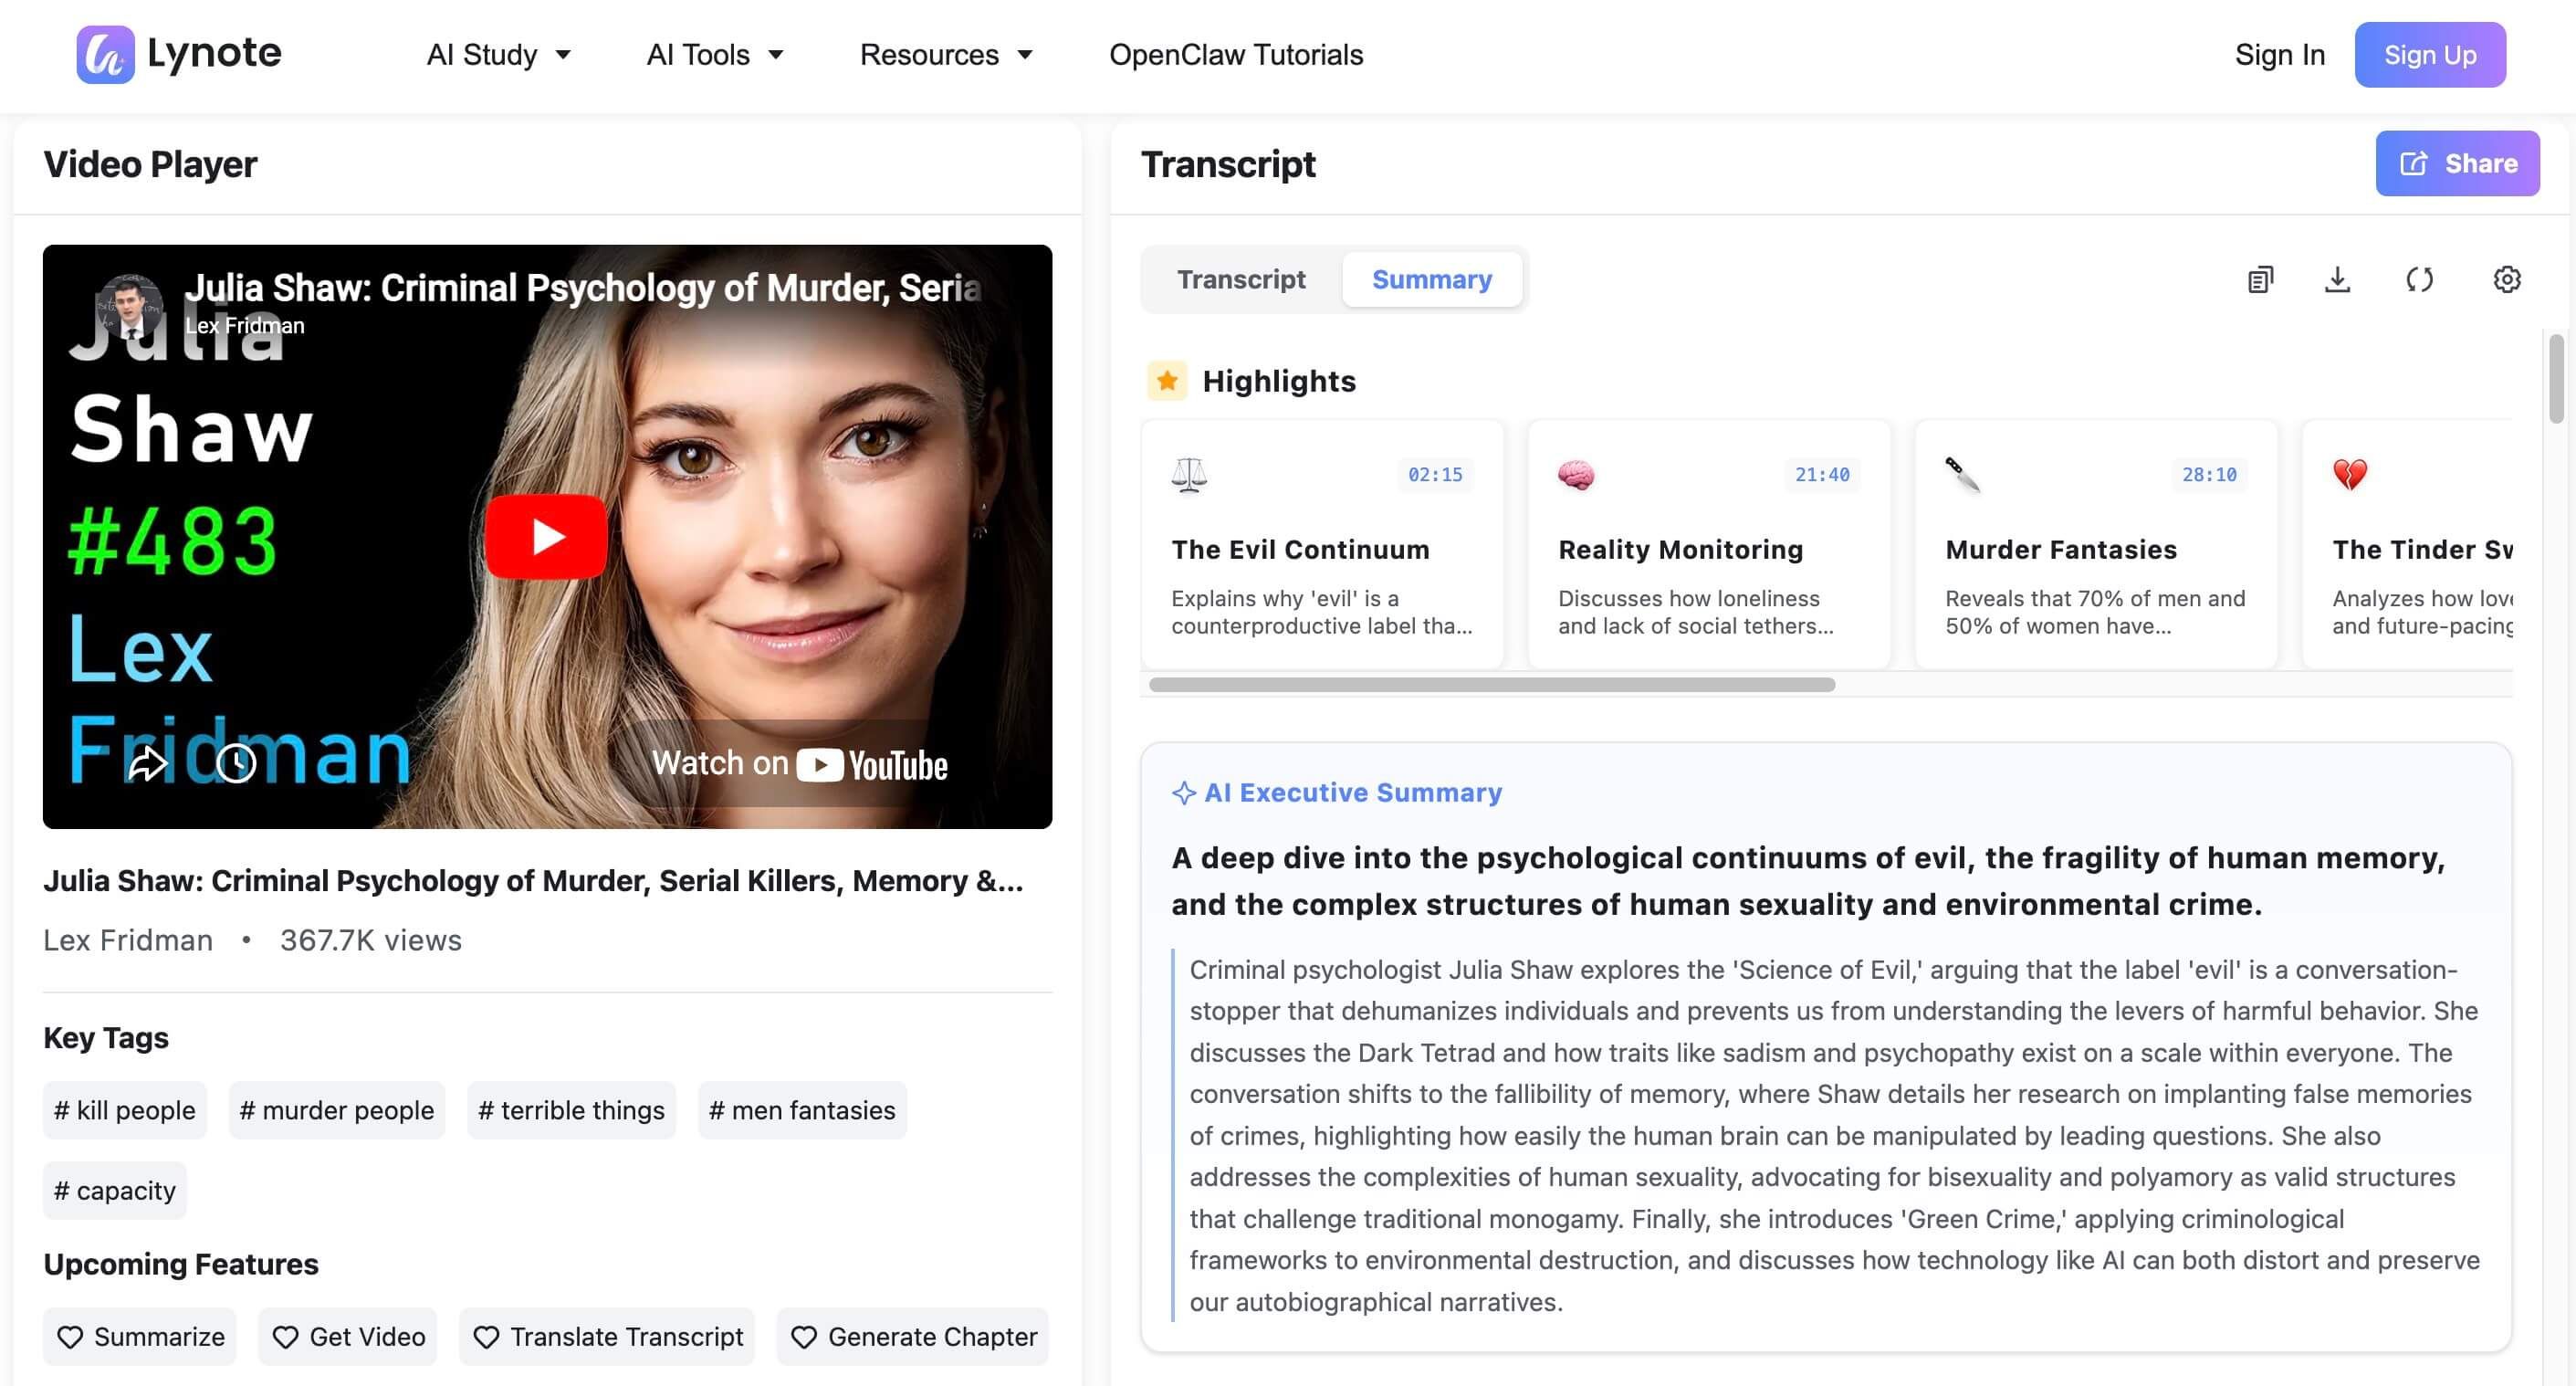Image resolution: width=2576 pixels, height=1386 pixels.
Task: Open Murder Fantasies highlight card
Action: tap(2096, 545)
